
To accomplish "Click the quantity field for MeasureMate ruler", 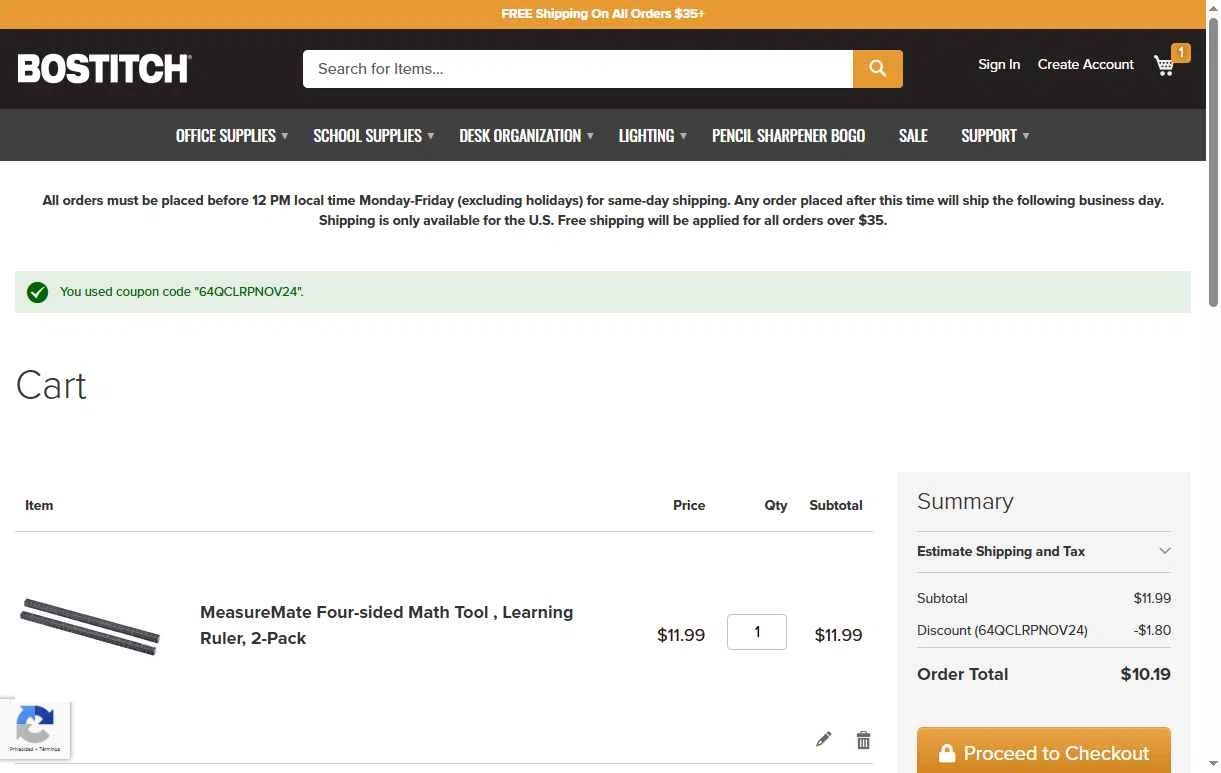I will (x=757, y=632).
